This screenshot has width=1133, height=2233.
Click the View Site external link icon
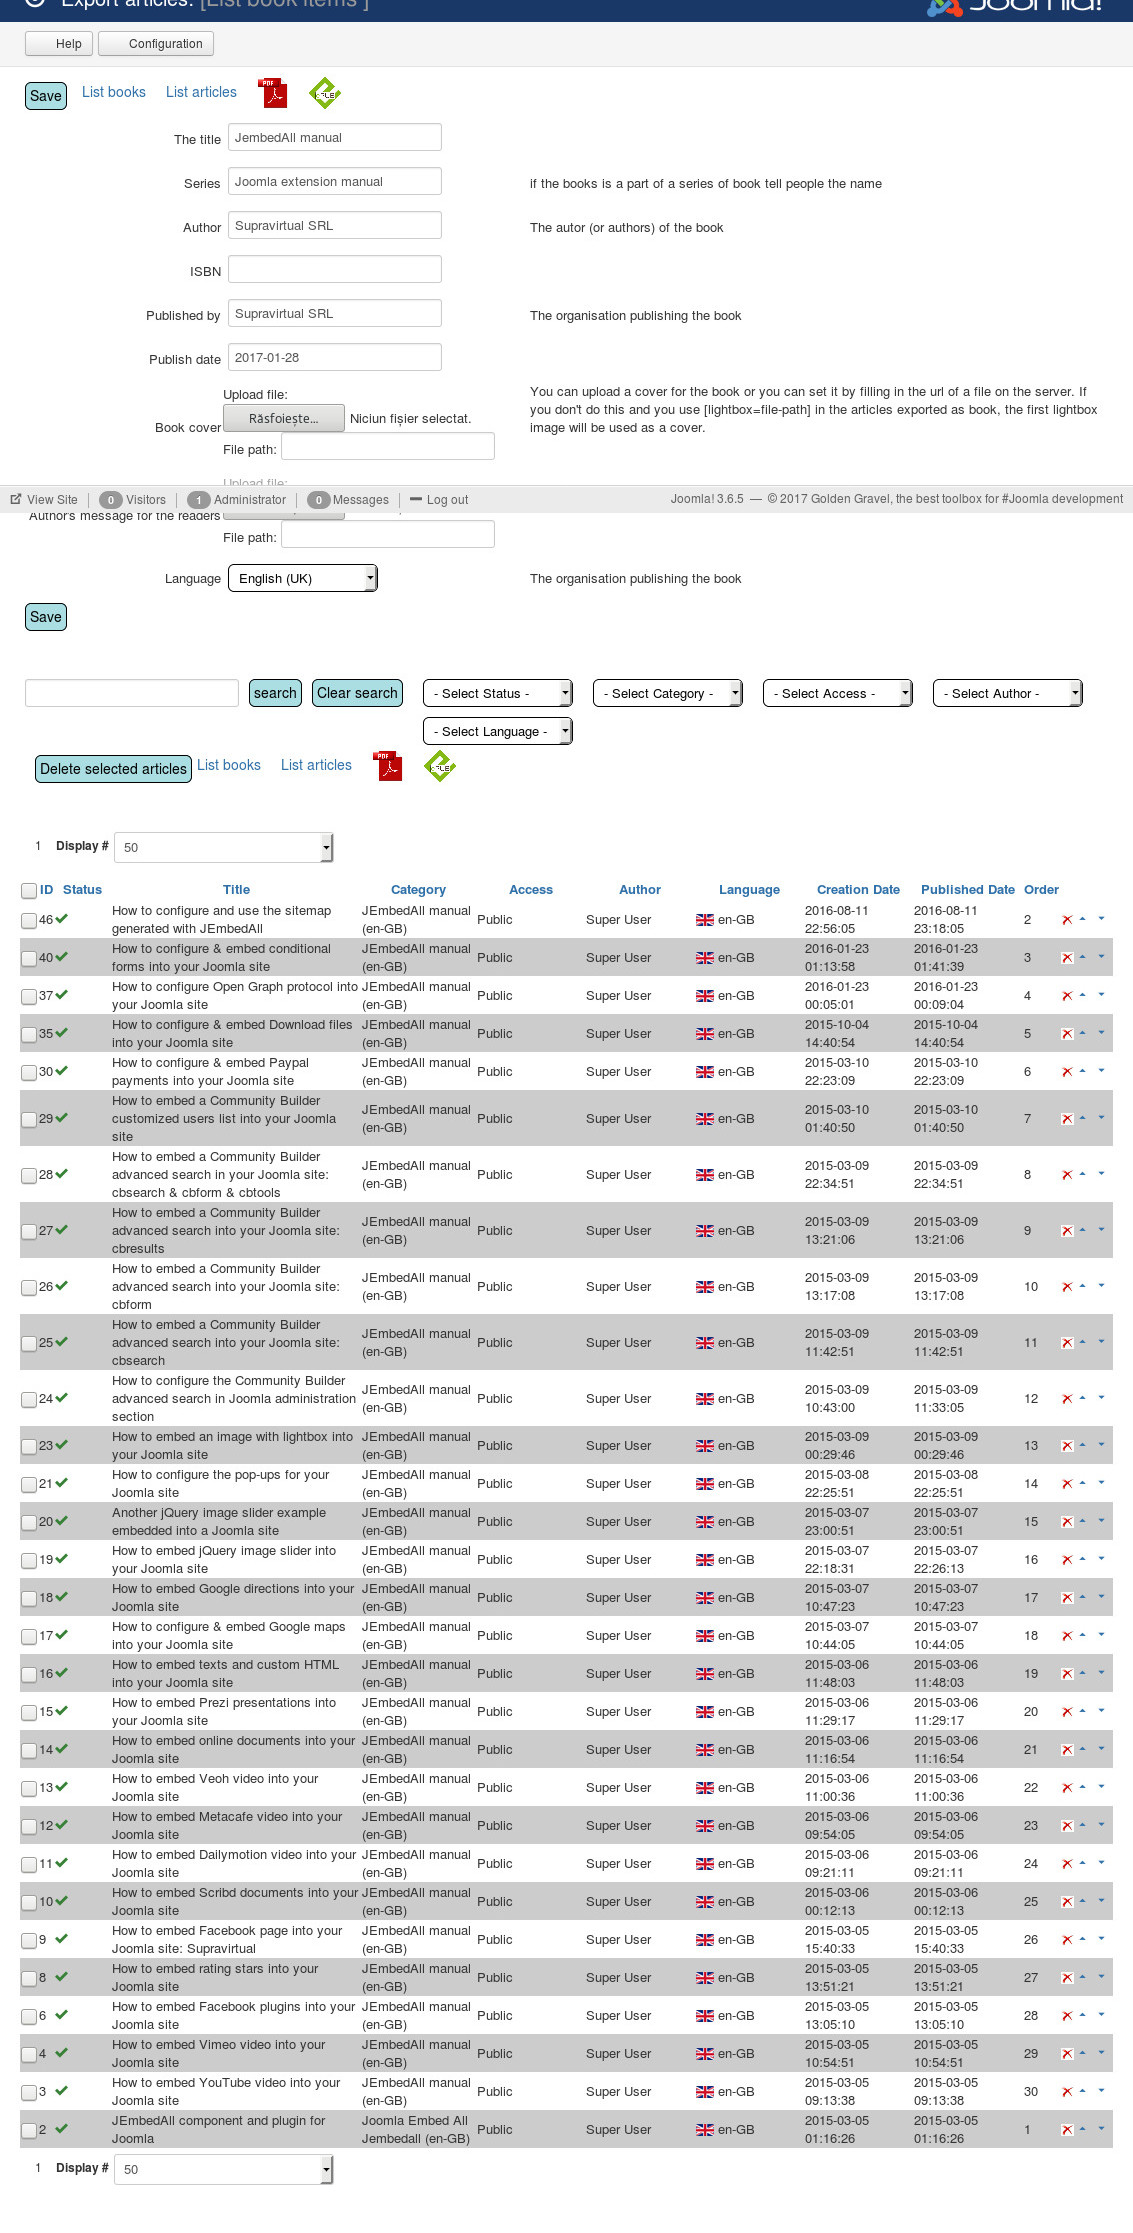pos(16,499)
